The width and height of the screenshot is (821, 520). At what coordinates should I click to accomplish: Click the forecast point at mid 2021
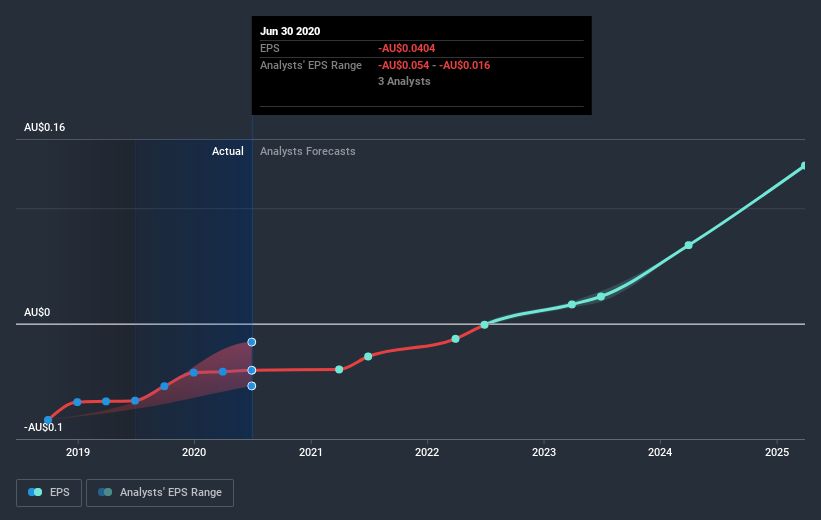(x=368, y=357)
